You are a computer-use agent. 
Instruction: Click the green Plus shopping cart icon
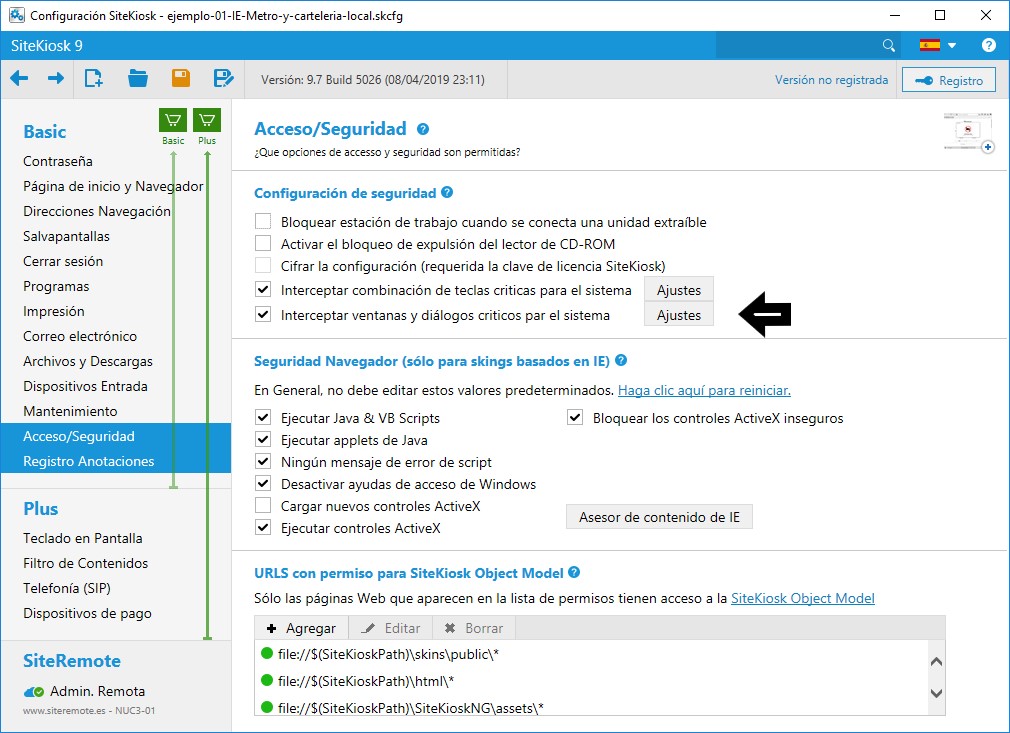207,121
